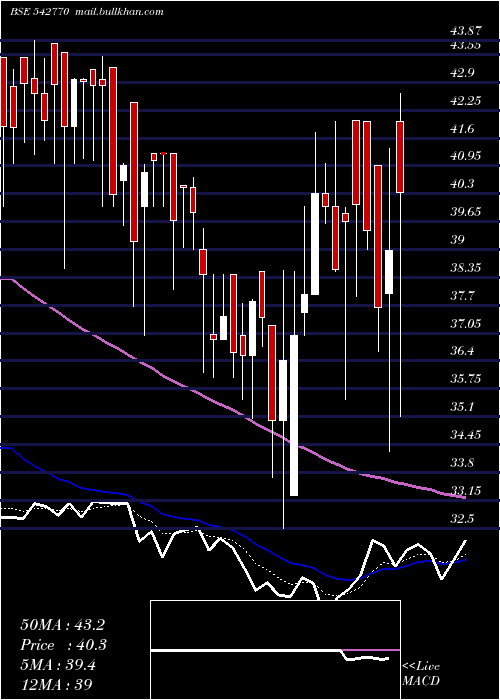The image size is (500, 700).
Task: Click the tall white candlestick reaching 33.15
Action: click(x=294, y=415)
